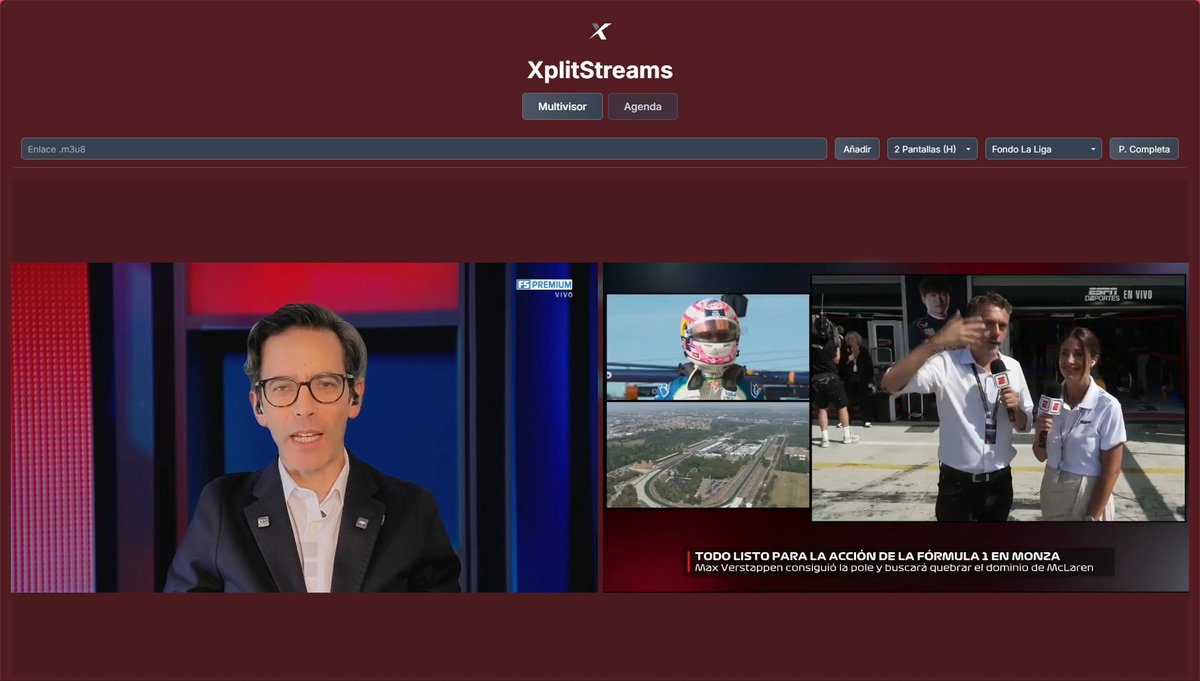Click the XplitStreams X logo icon
Viewport: 1200px width, 681px height.
[x=600, y=31]
